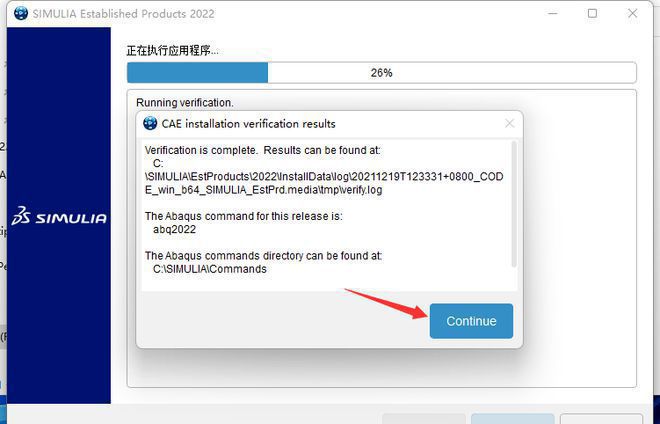Click the 26% progress bar label
660x424 pixels.
point(381,73)
